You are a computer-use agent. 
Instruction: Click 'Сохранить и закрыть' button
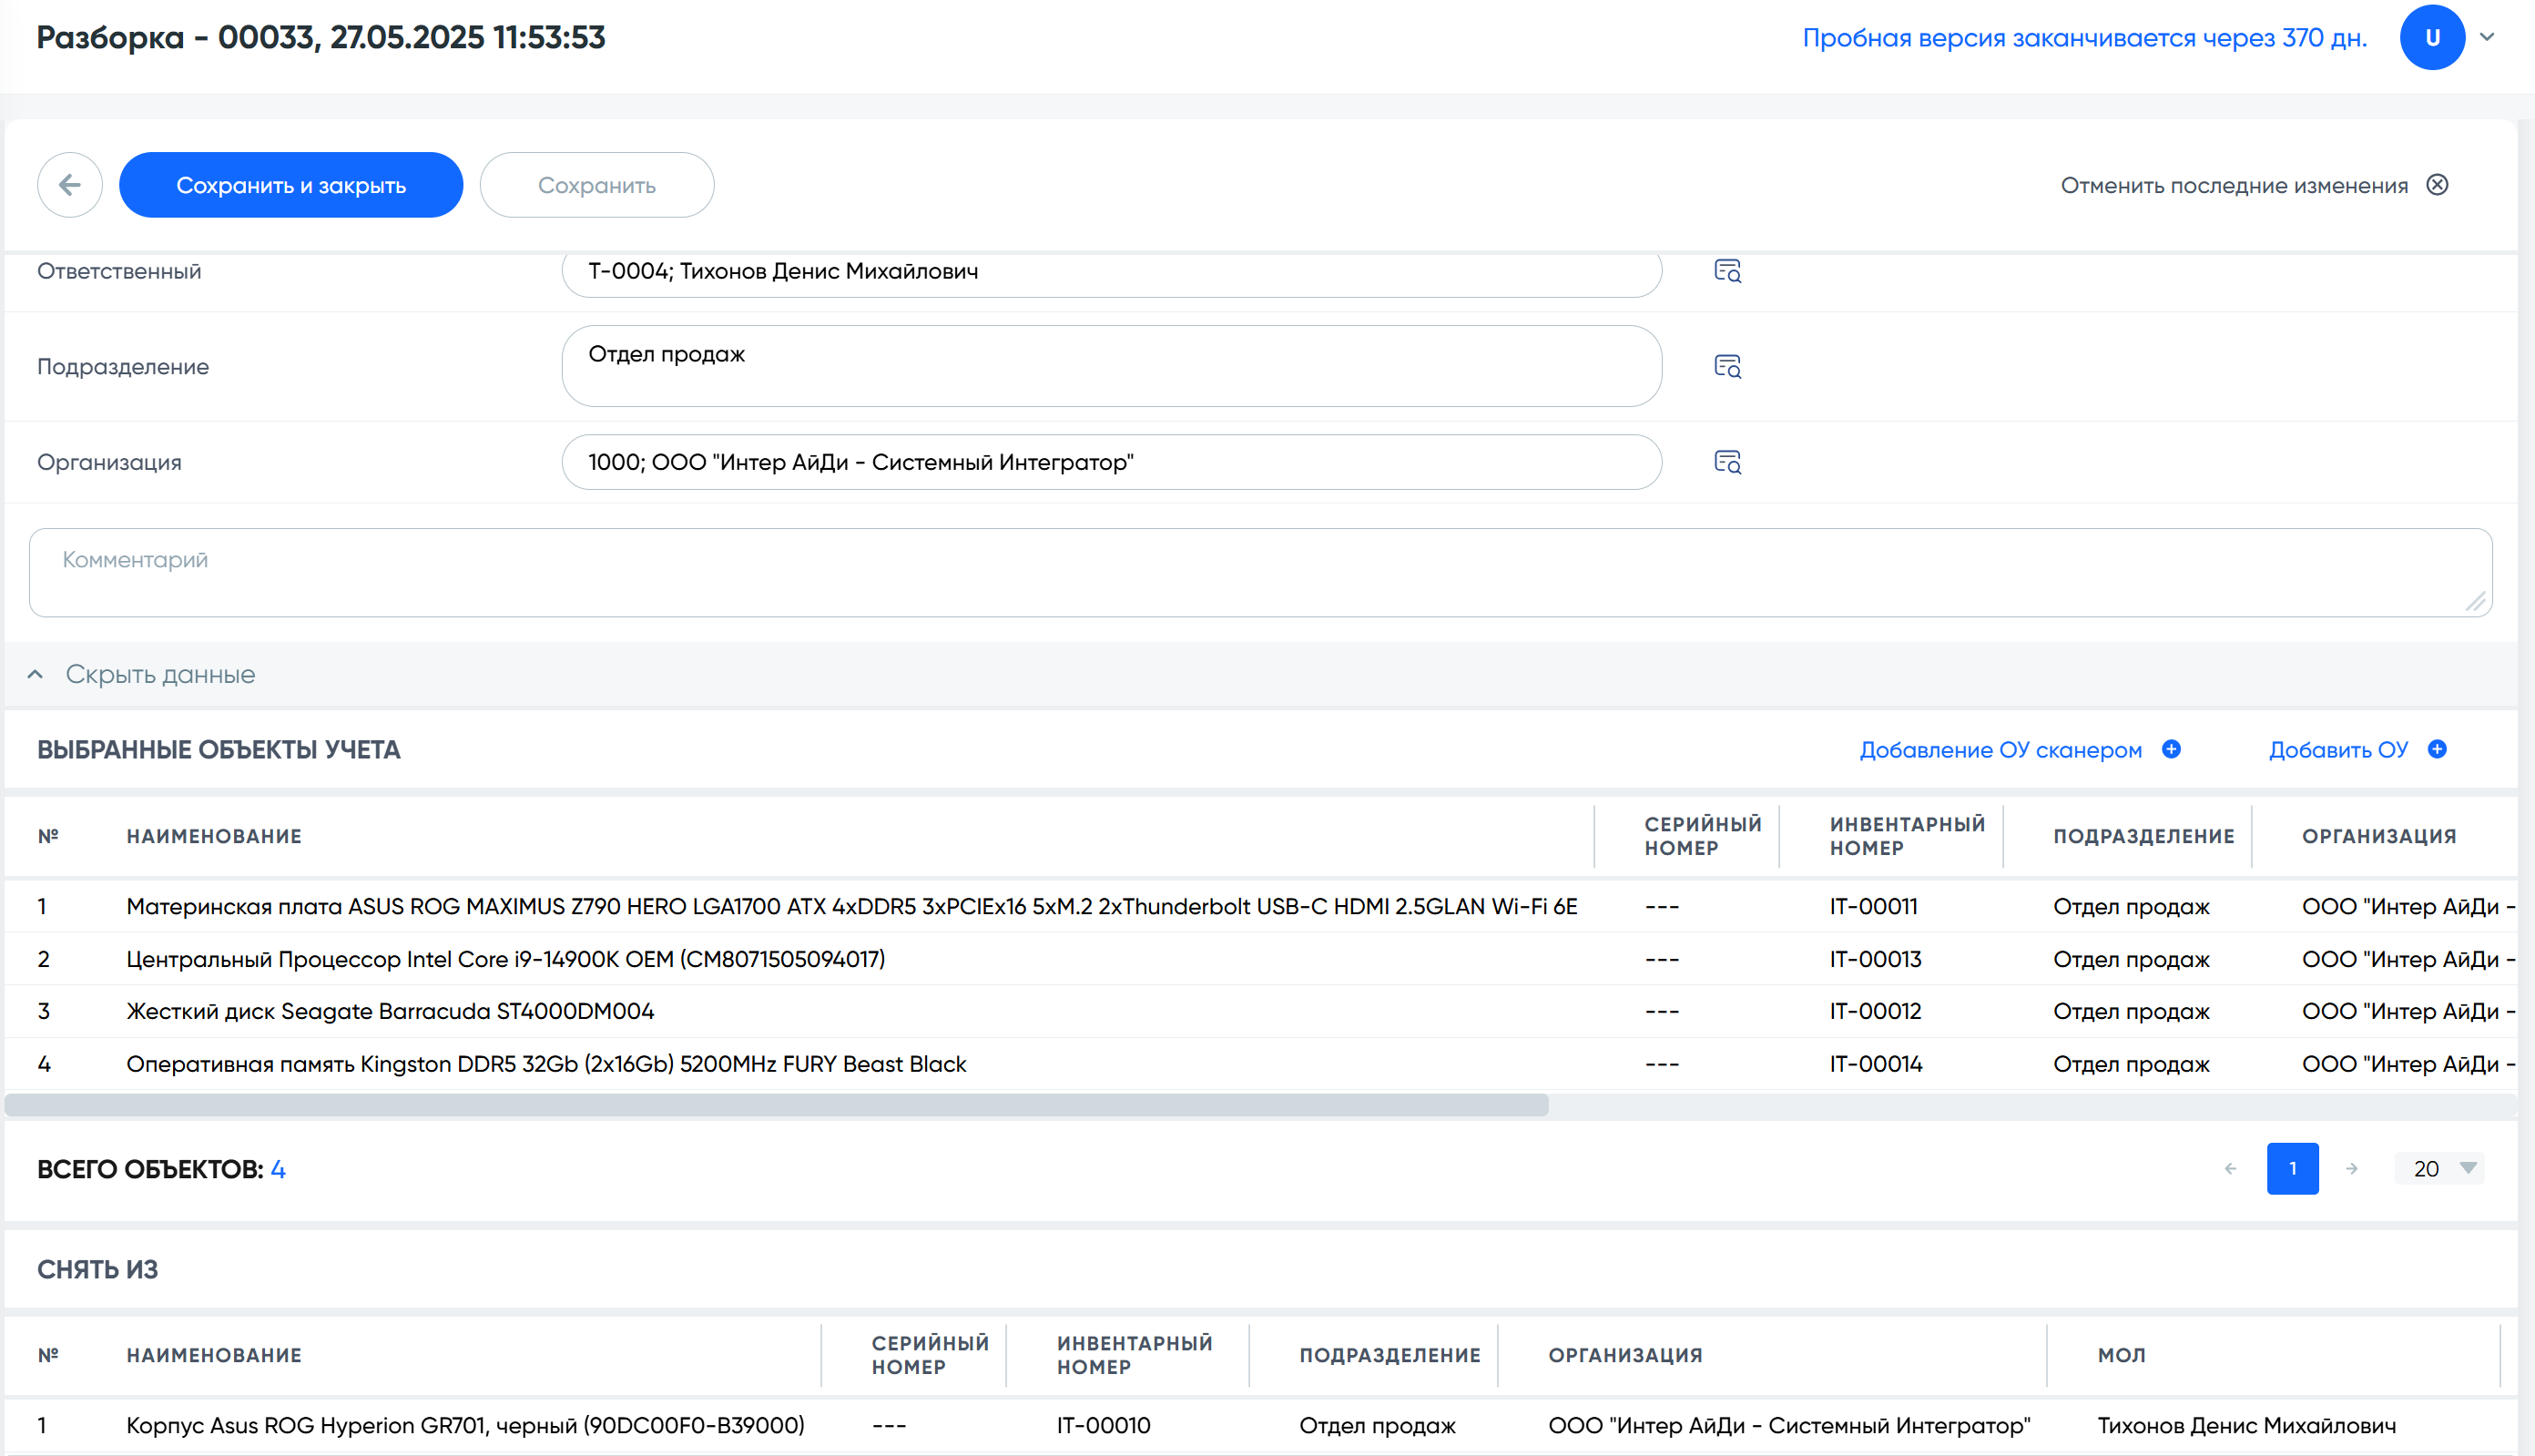[291, 185]
